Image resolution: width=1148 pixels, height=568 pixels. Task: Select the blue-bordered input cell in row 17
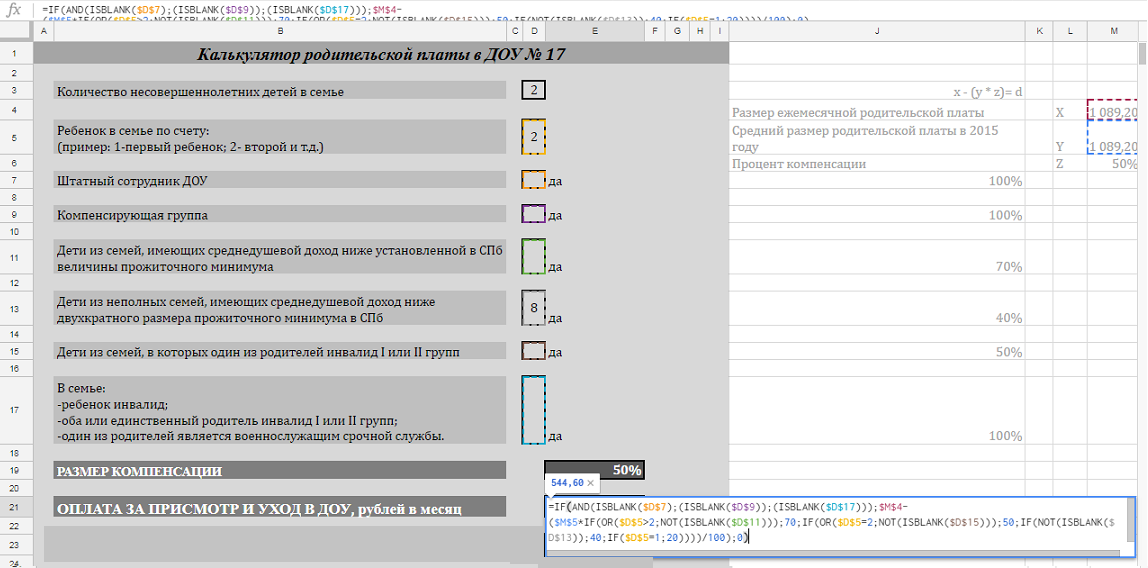[x=534, y=410]
